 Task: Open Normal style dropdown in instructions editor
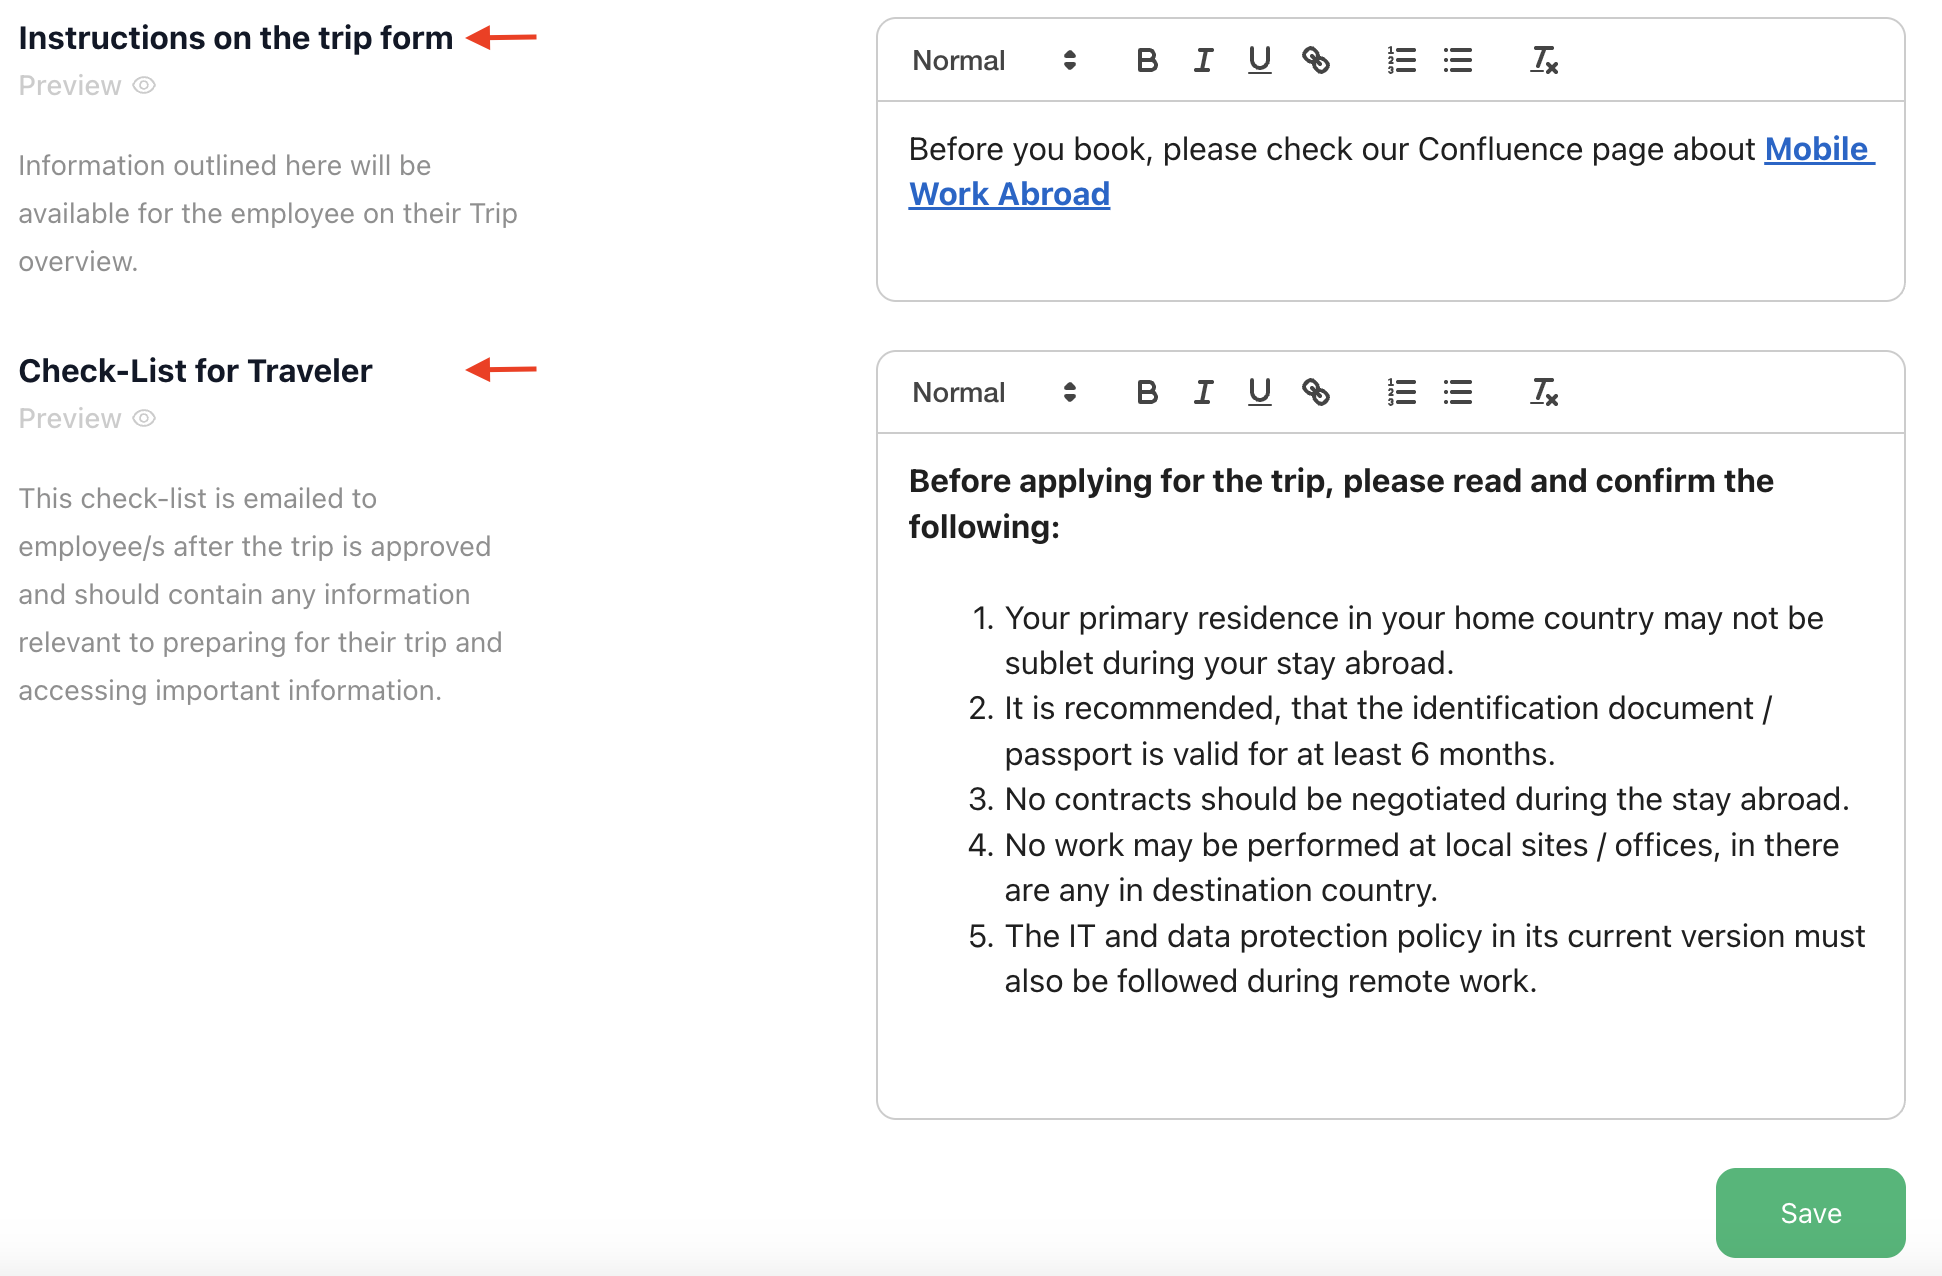(993, 61)
